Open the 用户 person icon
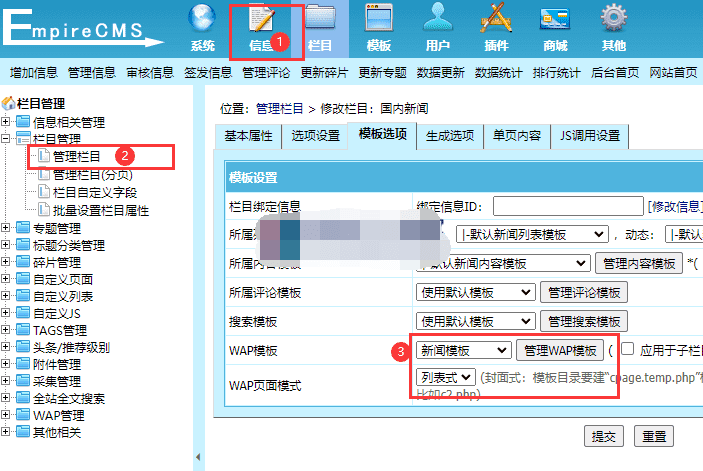Image resolution: width=703 pixels, height=471 pixels. pyautogui.click(x=438, y=18)
